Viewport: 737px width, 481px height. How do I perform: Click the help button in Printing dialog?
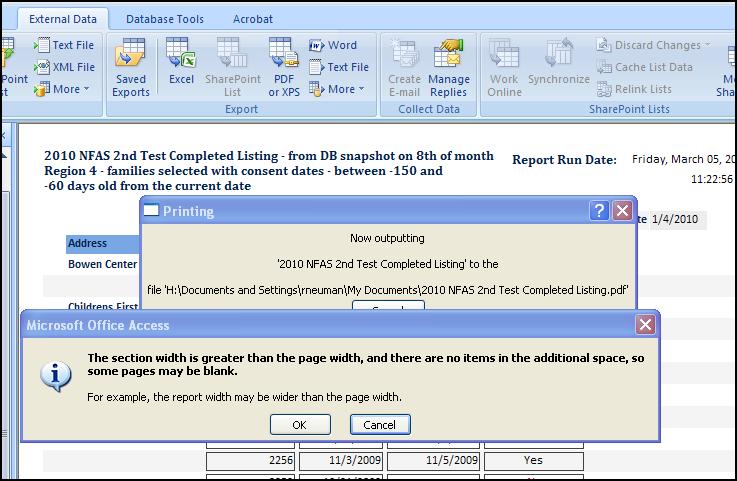point(599,211)
